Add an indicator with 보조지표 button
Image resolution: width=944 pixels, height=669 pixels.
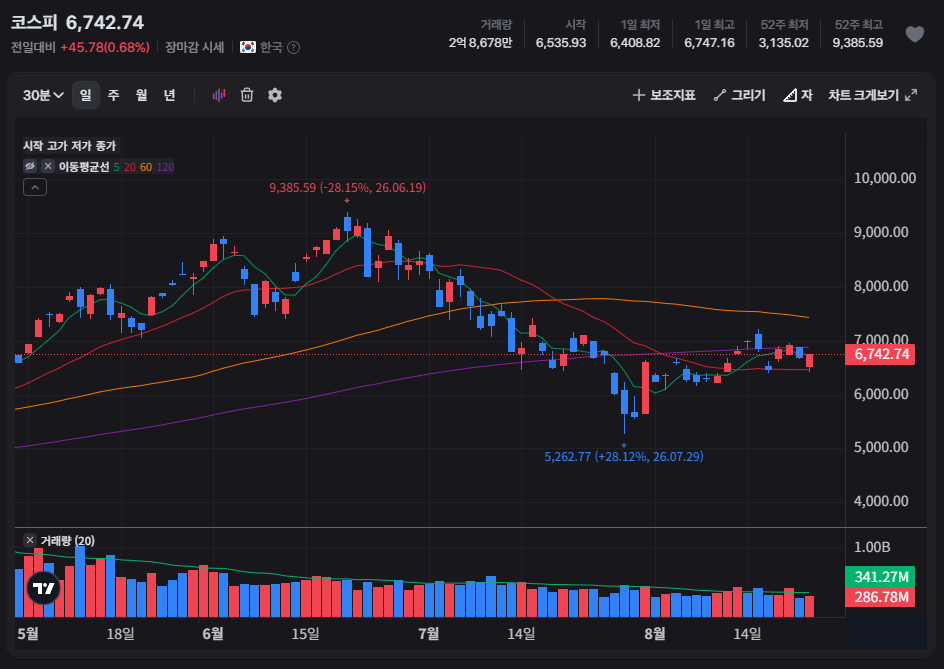tap(664, 95)
